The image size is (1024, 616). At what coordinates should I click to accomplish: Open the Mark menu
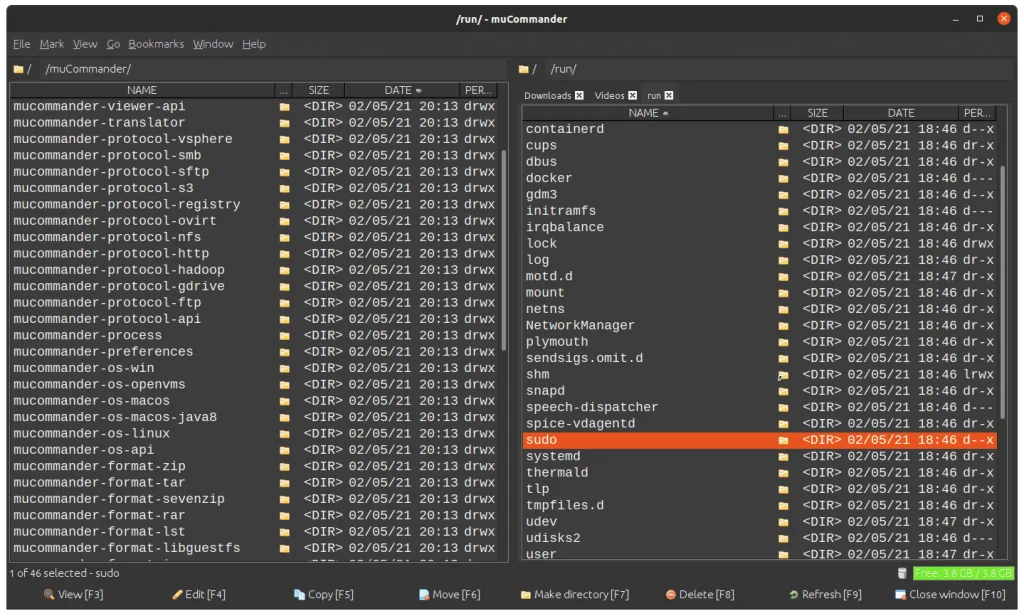pos(52,44)
